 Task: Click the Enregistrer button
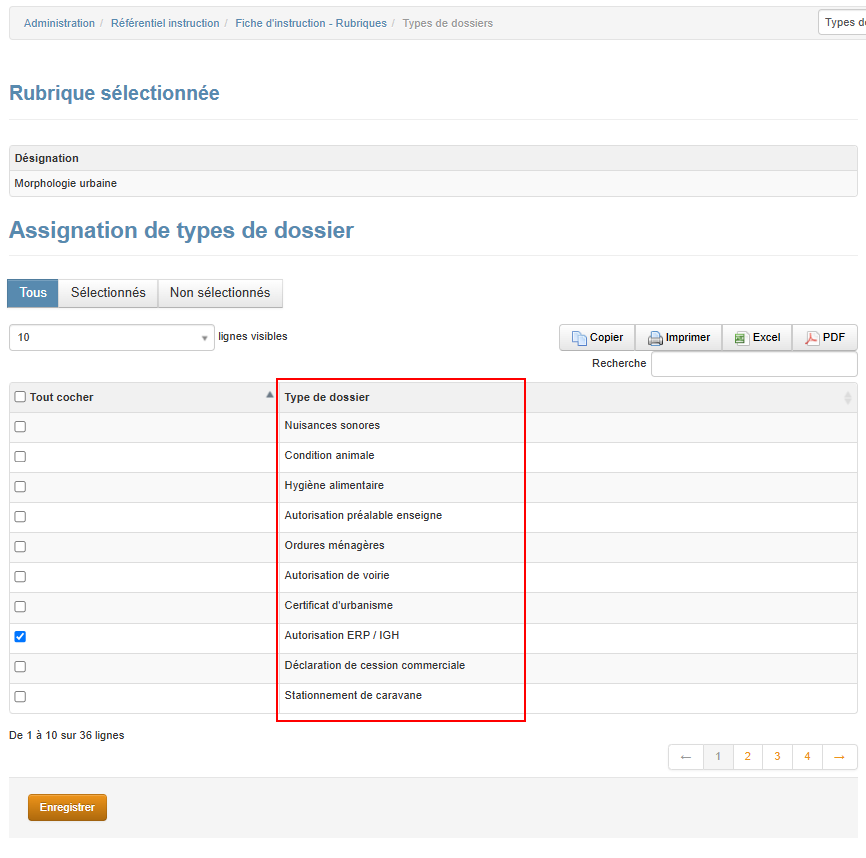pyautogui.click(x=67, y=808)
